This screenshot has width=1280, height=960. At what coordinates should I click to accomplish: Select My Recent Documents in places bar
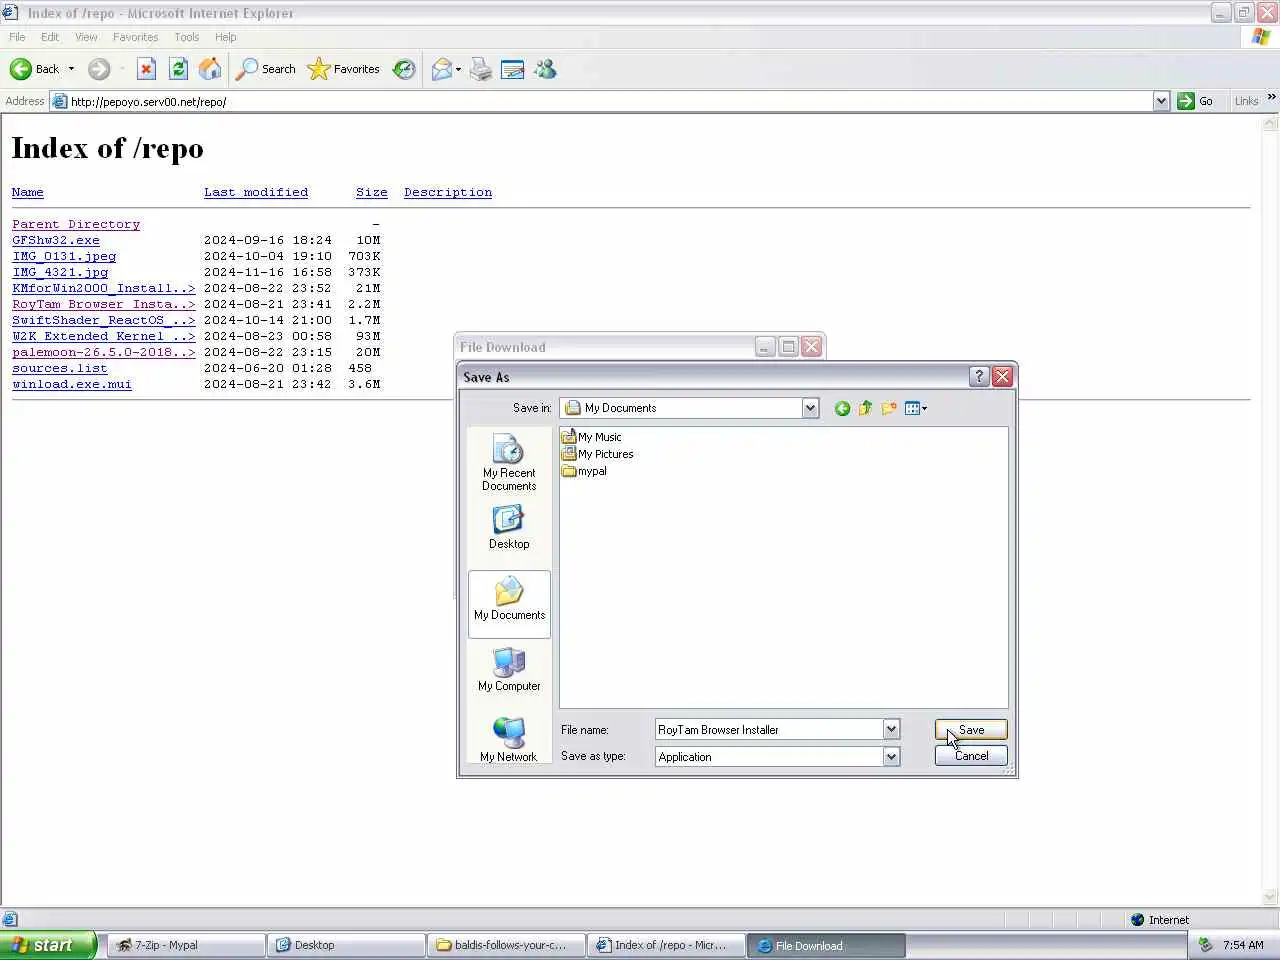pyautogui.click(x=509, y=463)
